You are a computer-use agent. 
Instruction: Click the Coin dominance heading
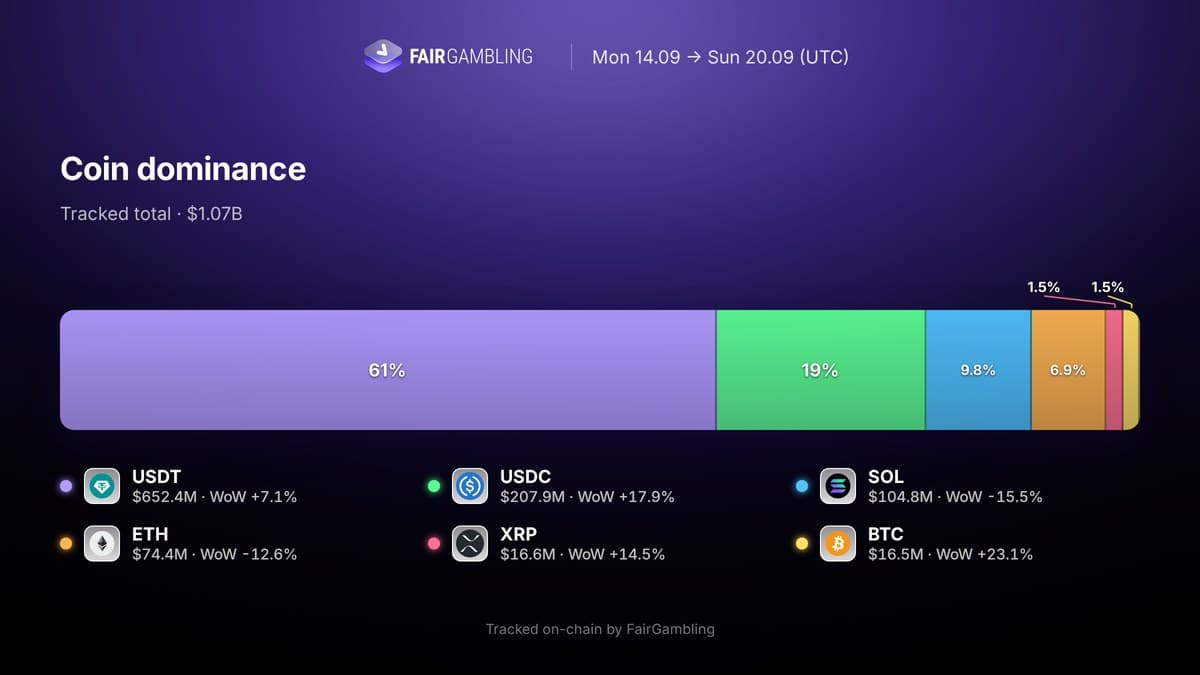pos(183,169)
